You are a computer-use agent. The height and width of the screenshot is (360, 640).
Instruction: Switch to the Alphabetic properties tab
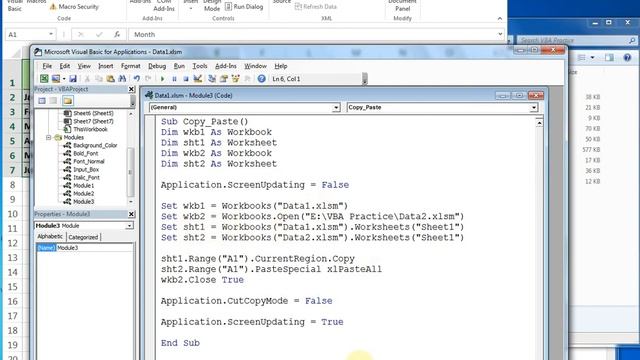[x=50, y=236]
